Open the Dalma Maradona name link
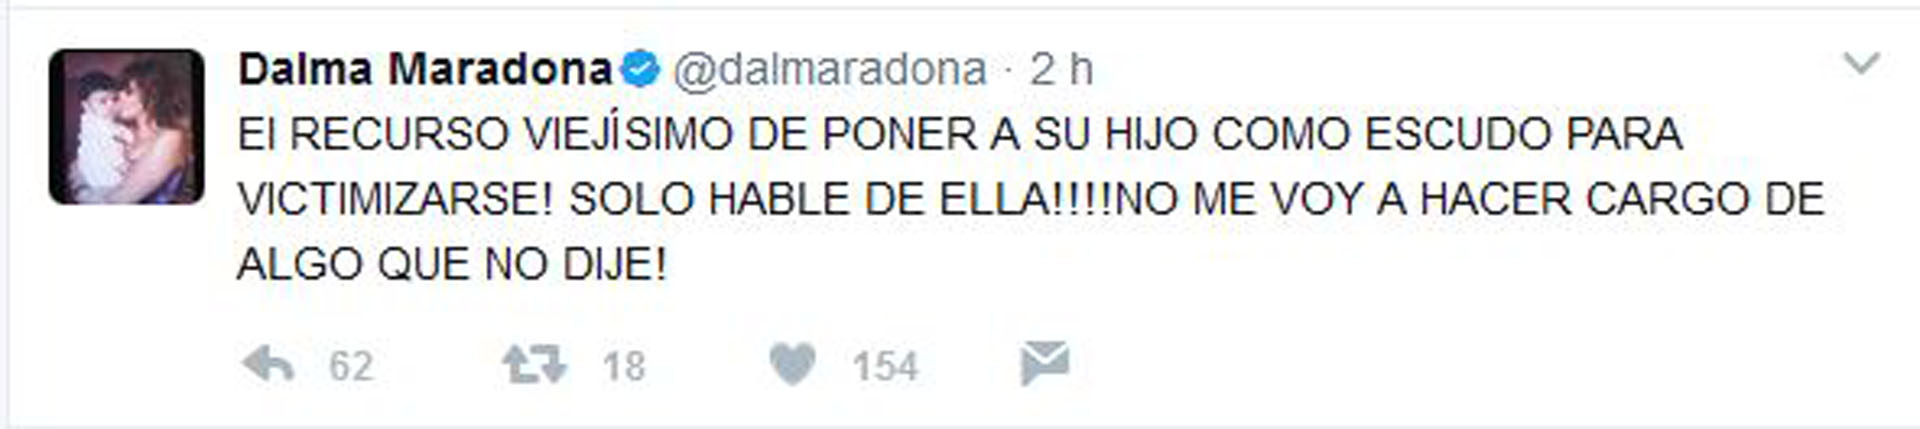The width and height of the screenshot is (1920, 429). pos(425,70)
